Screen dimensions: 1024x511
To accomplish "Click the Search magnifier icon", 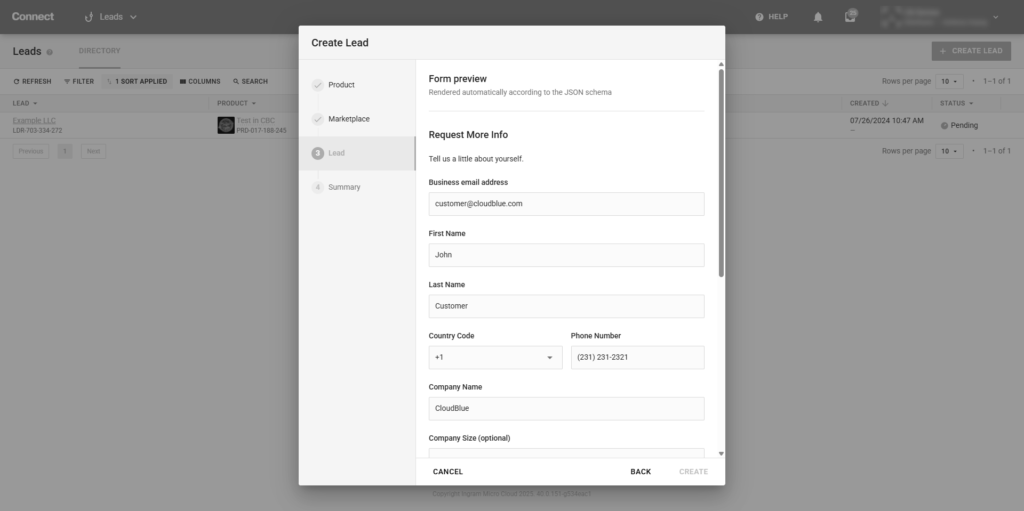I will click(x=236, y=81).
